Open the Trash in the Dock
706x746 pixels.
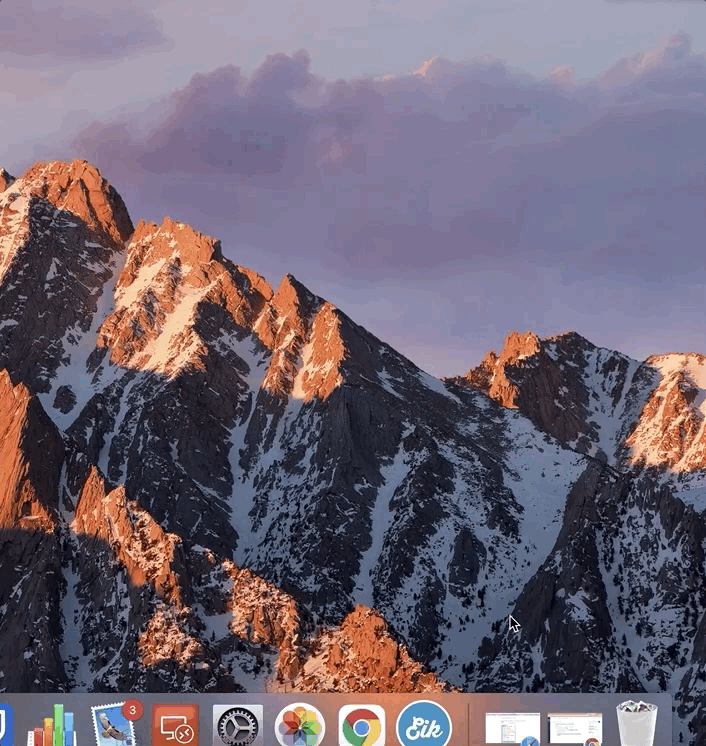click(x=636, y=725)
